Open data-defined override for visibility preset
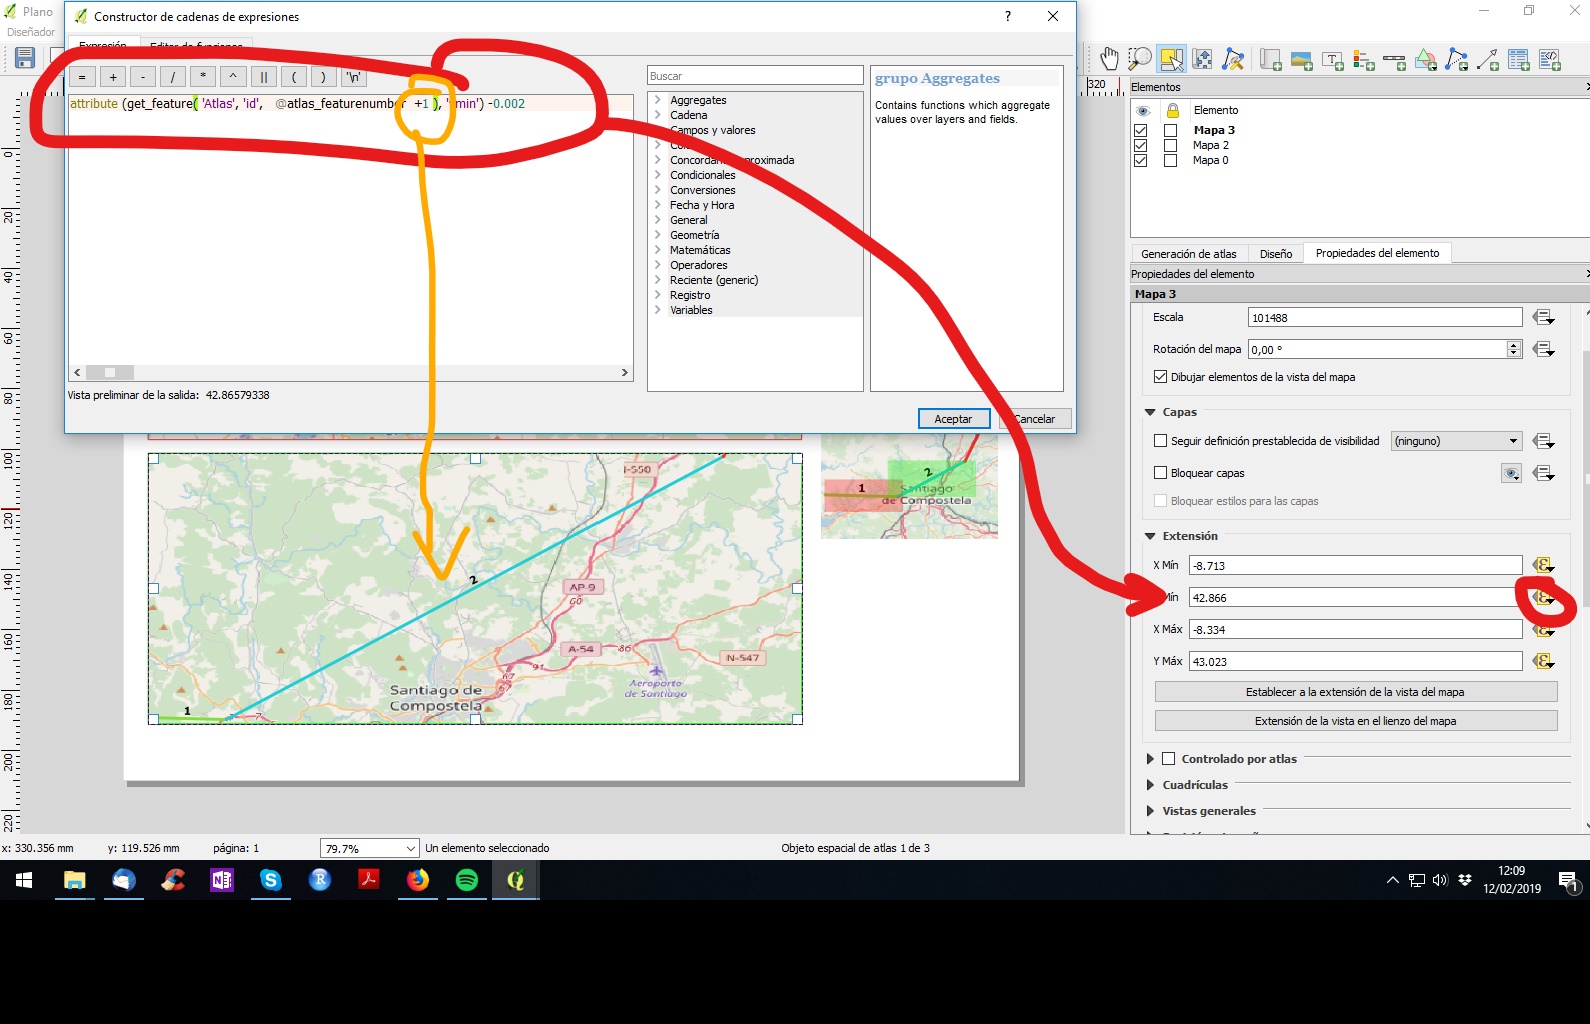Viewport: 1590px width, 1024px height. (x=1544, y=441)
